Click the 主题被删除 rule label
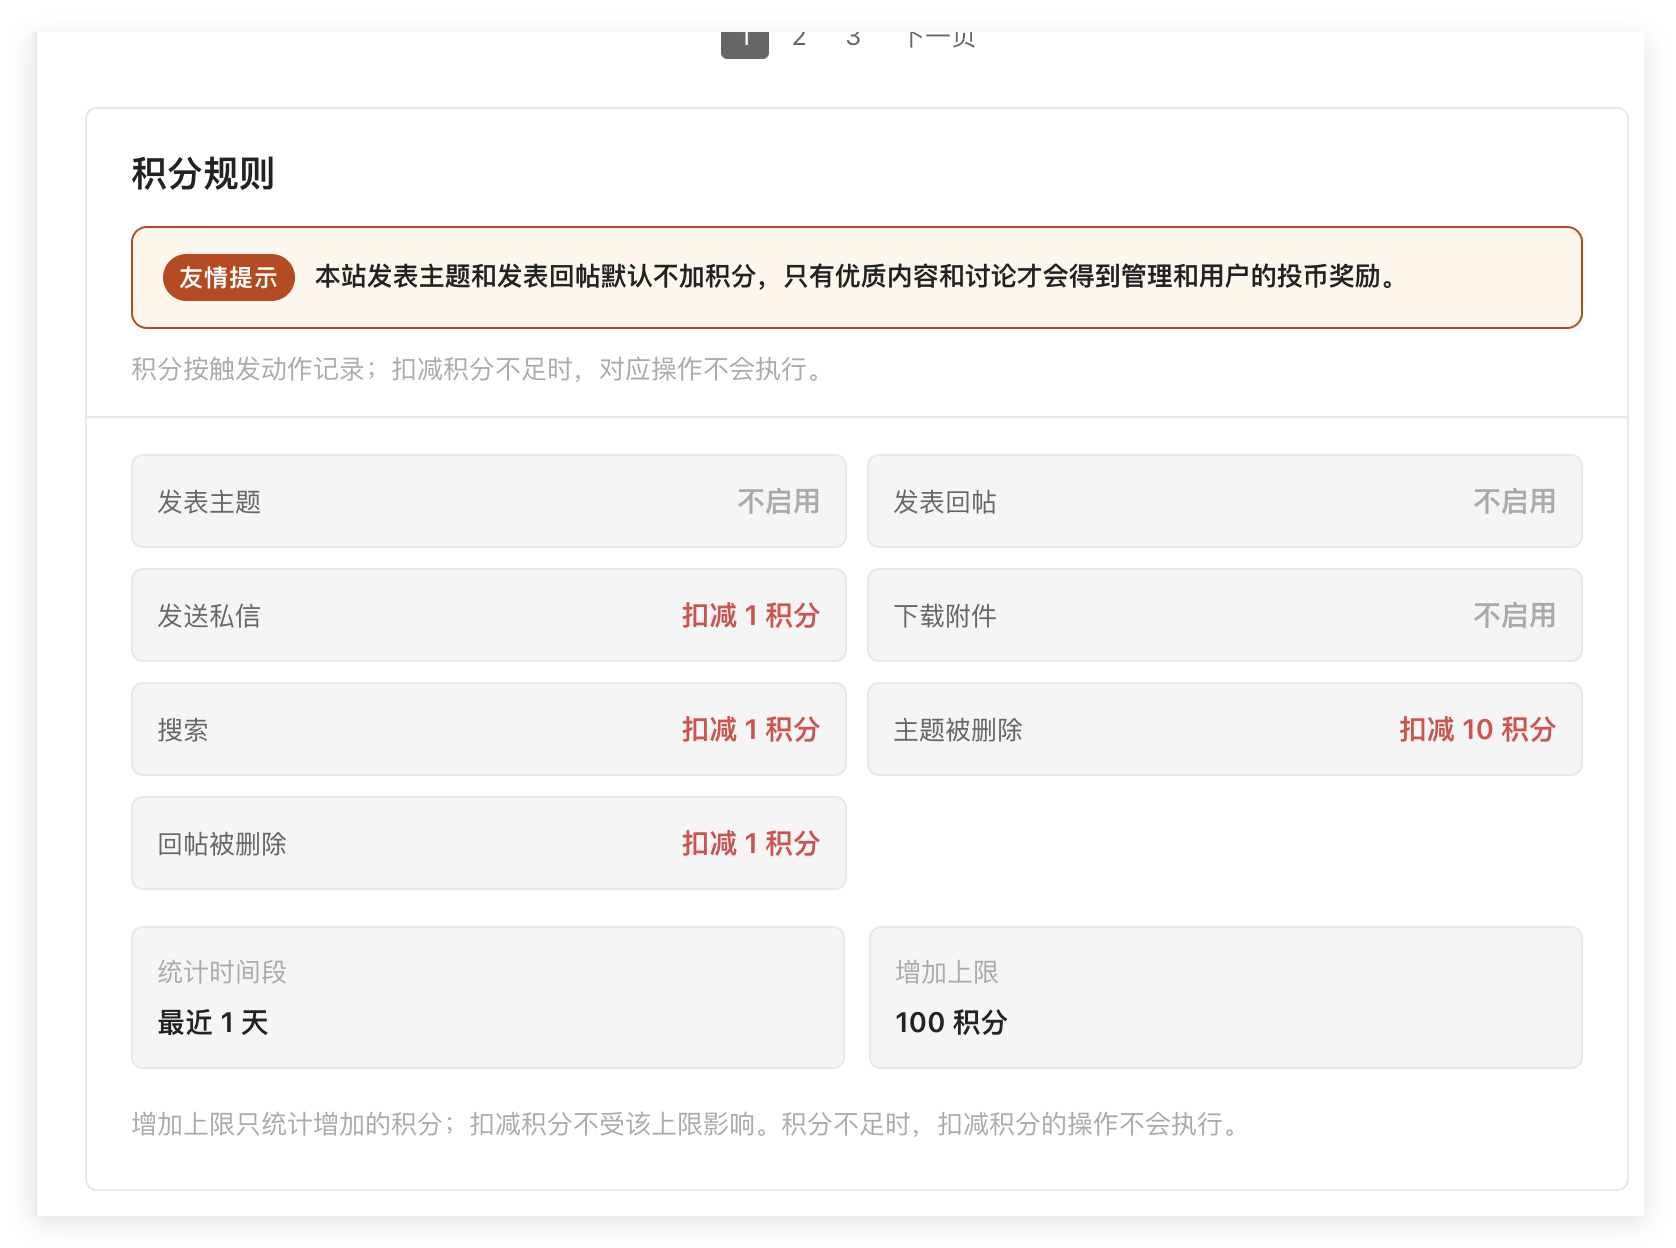Screen dimensions: 1676x1248 click(958, 729)
